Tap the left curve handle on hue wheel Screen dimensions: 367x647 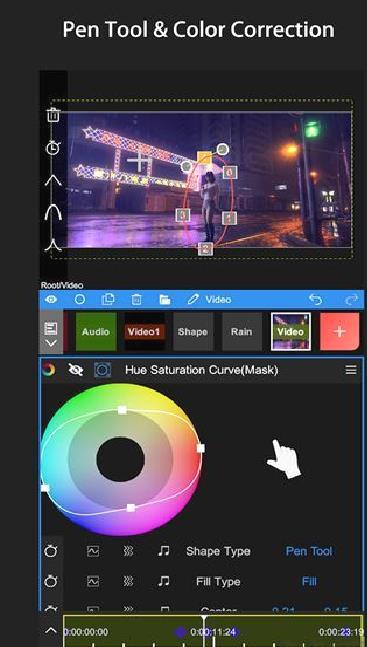click(45, 488)
